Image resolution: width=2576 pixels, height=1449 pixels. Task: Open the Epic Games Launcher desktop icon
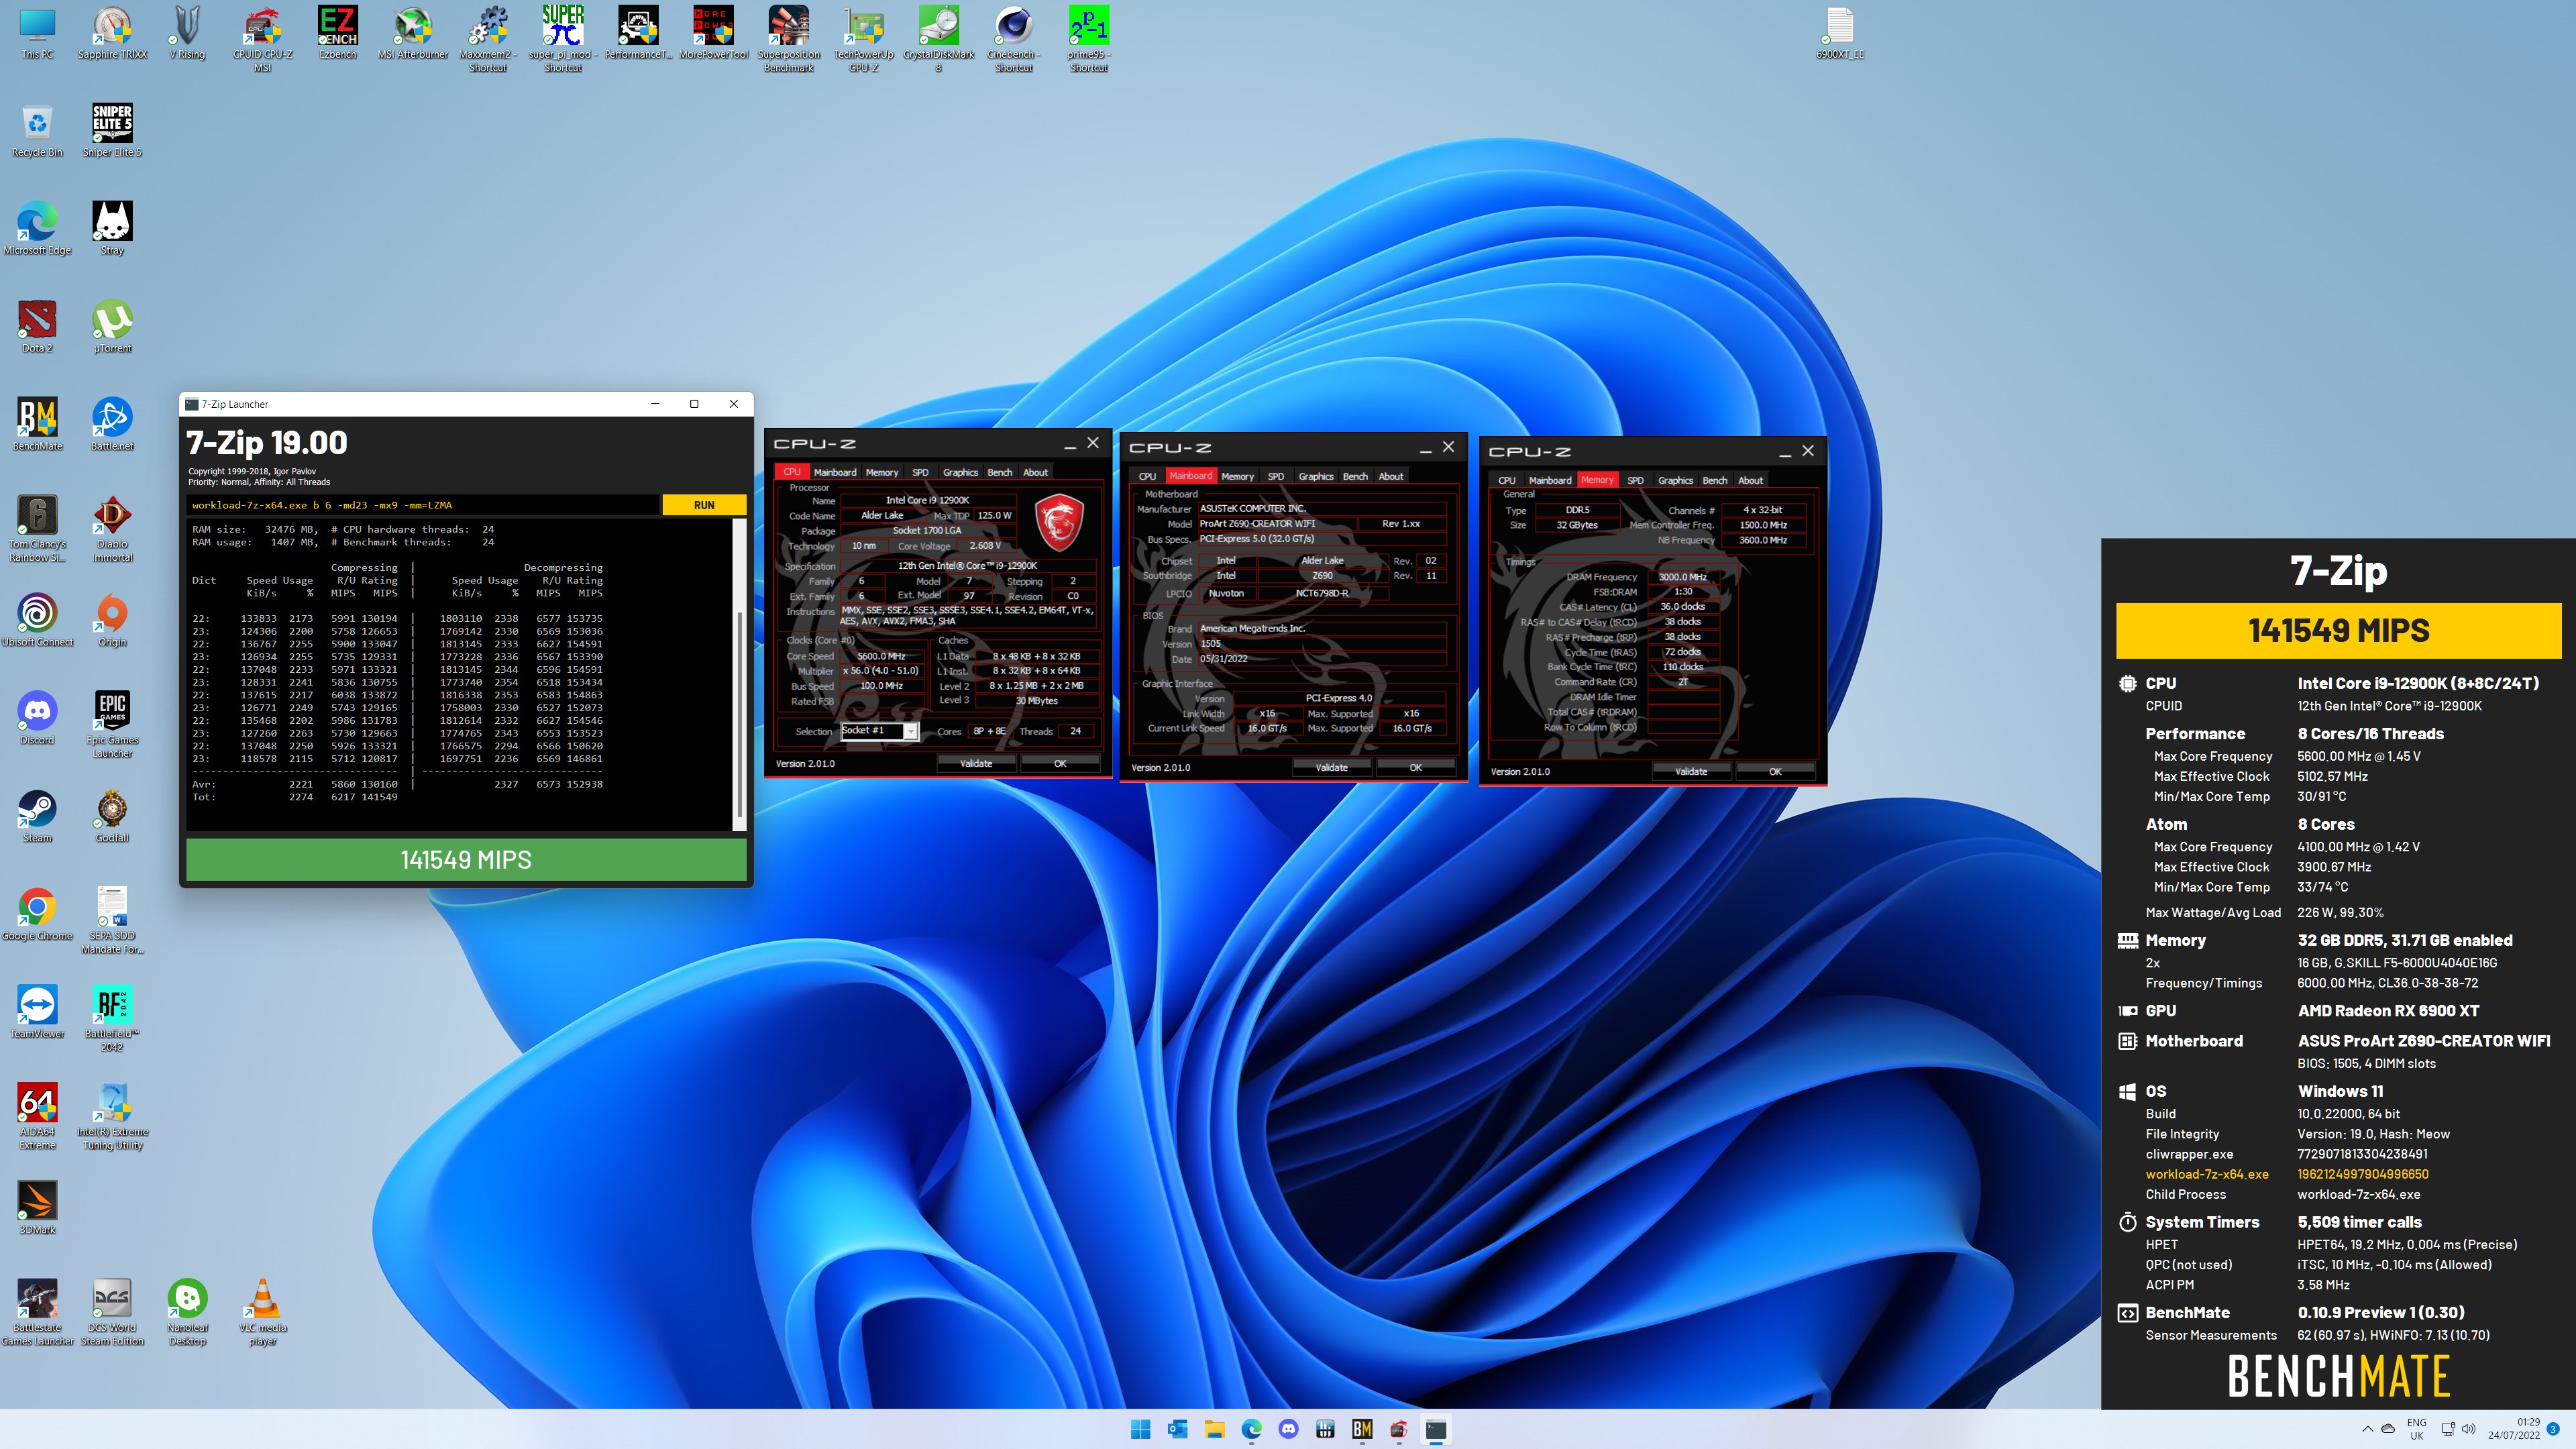tap(112, 724)
